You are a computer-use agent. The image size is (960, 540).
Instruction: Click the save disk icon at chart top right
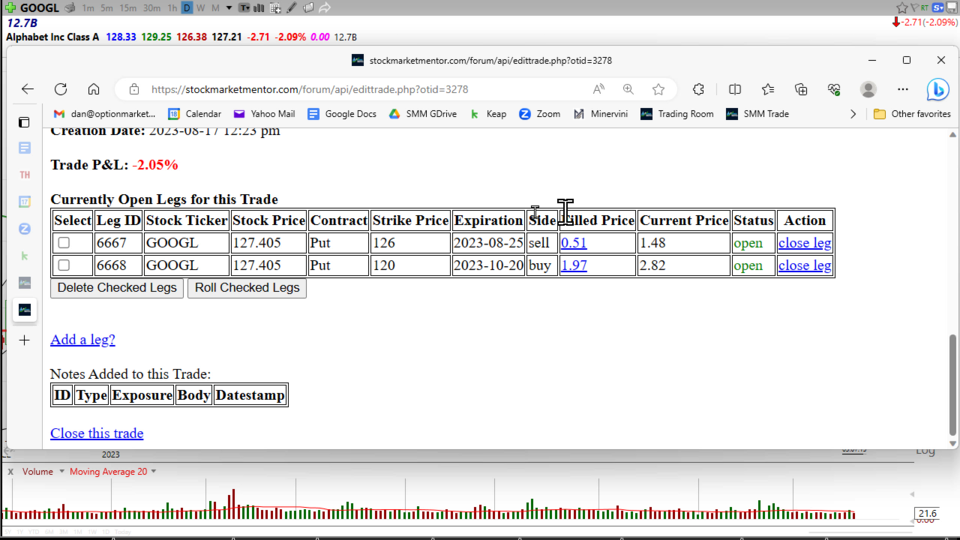[x=952, y=7]
